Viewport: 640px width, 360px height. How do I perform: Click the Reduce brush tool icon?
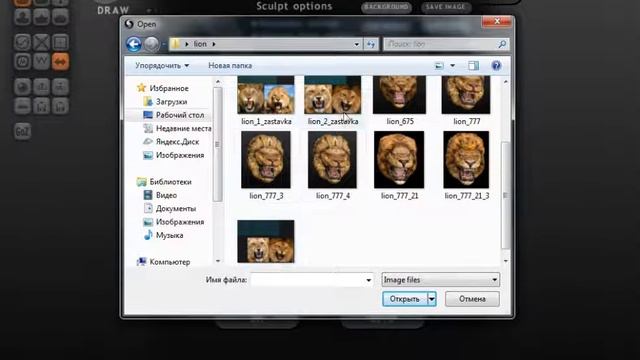click(22, 42)
